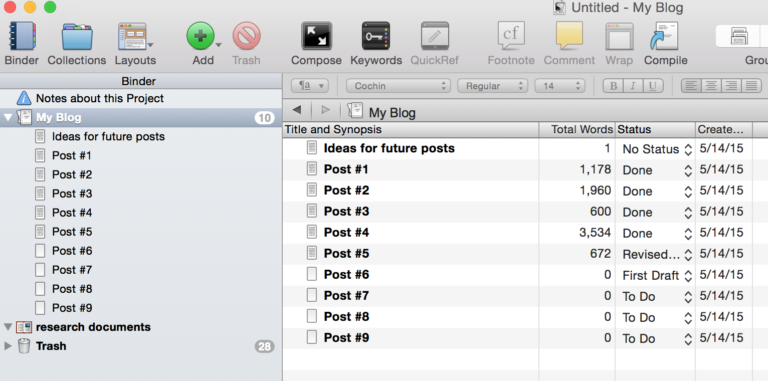The width and height of the screenshot is (768, 381).
Task: Expand the Trash folder triangle
Action: coord(7,346)
